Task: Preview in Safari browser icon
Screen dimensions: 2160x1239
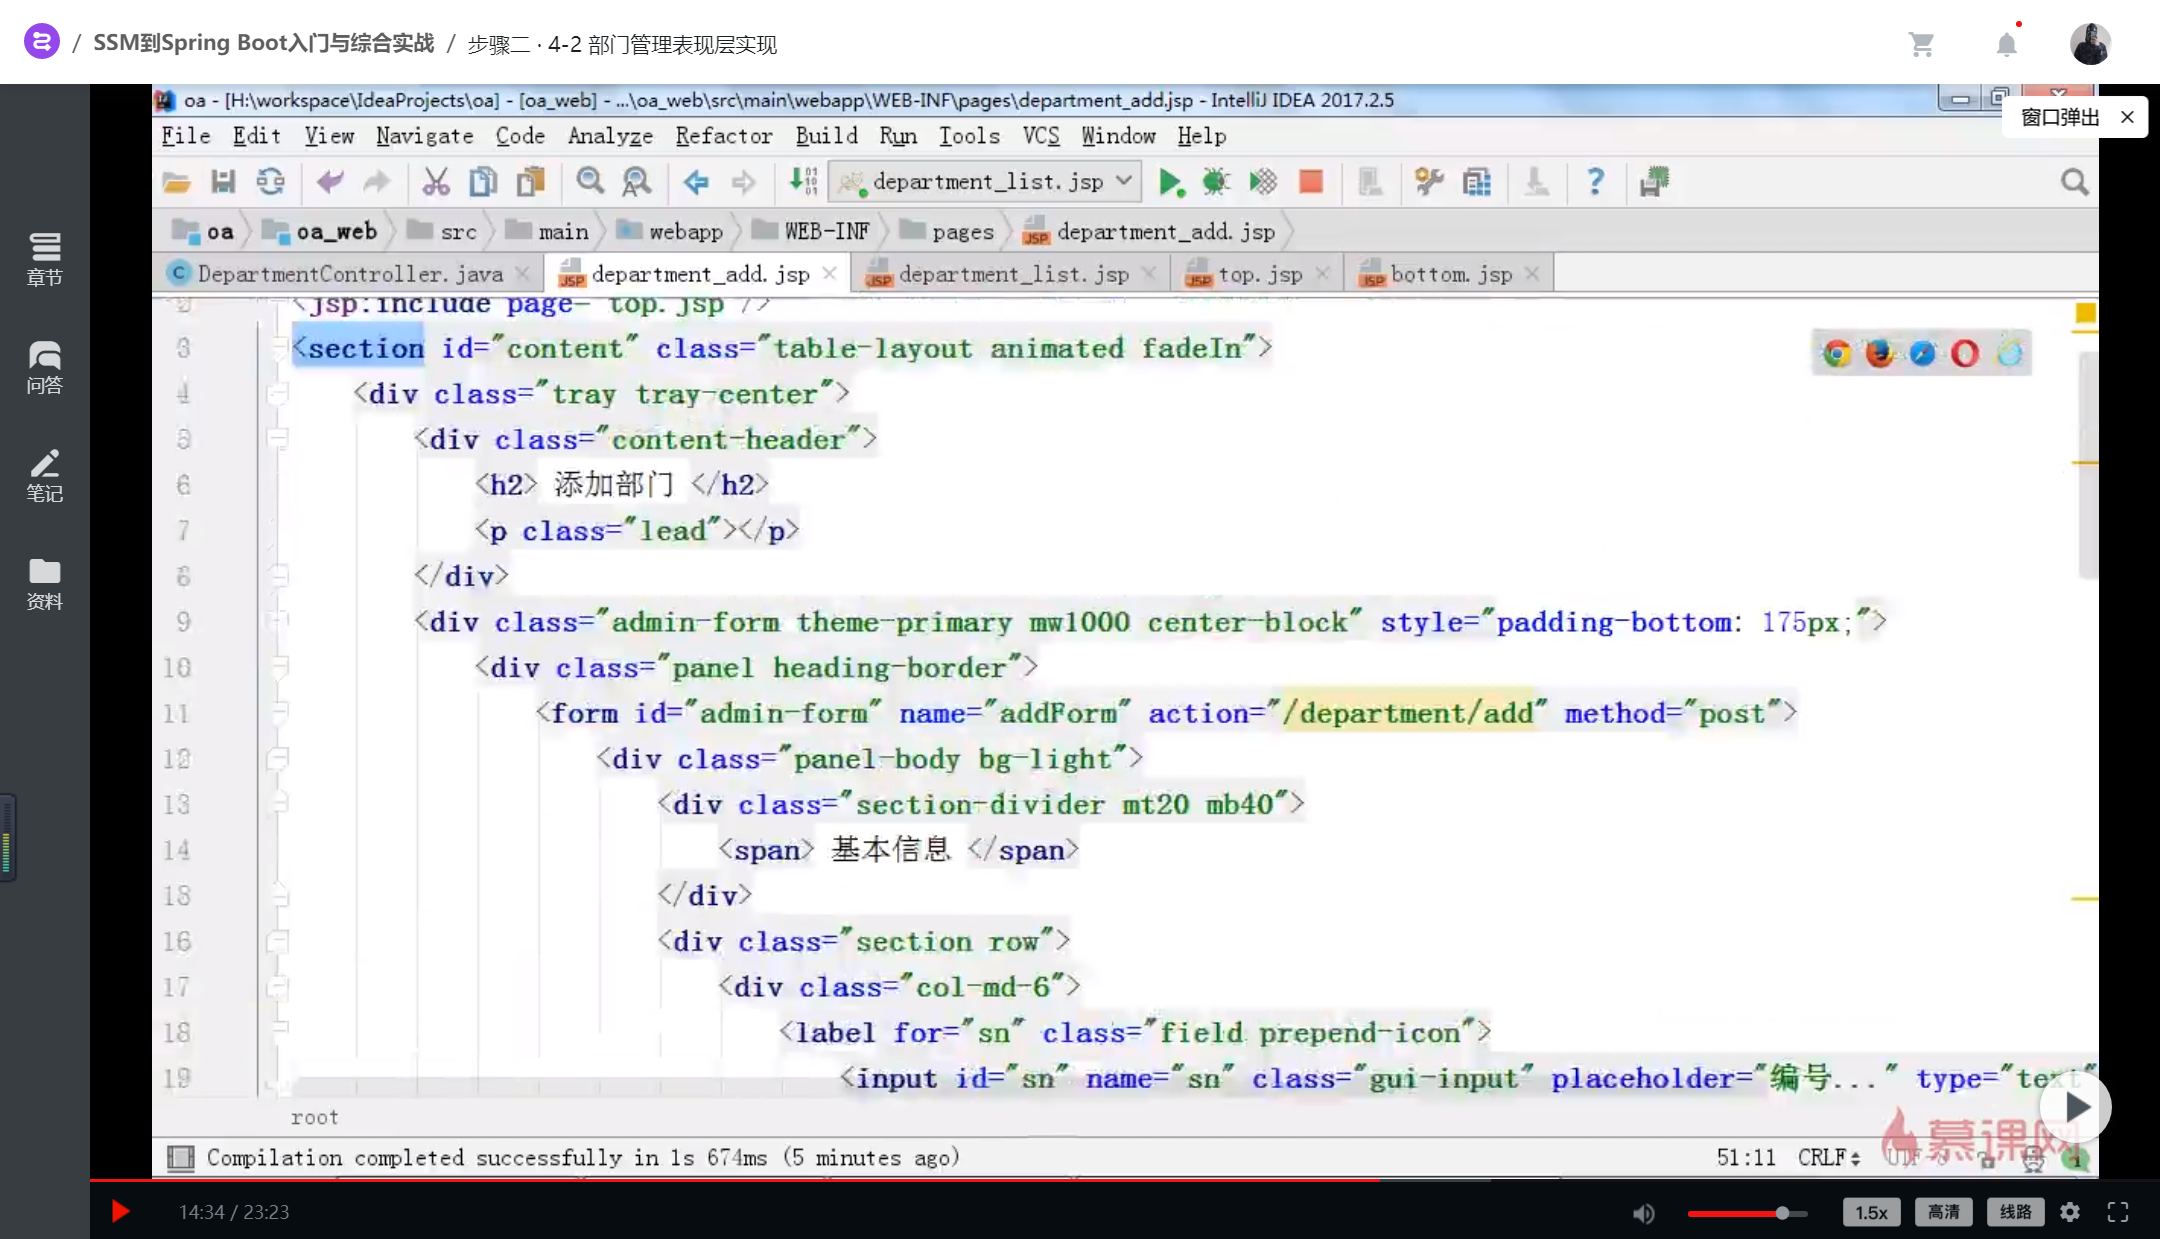Action: (1922, 353)
